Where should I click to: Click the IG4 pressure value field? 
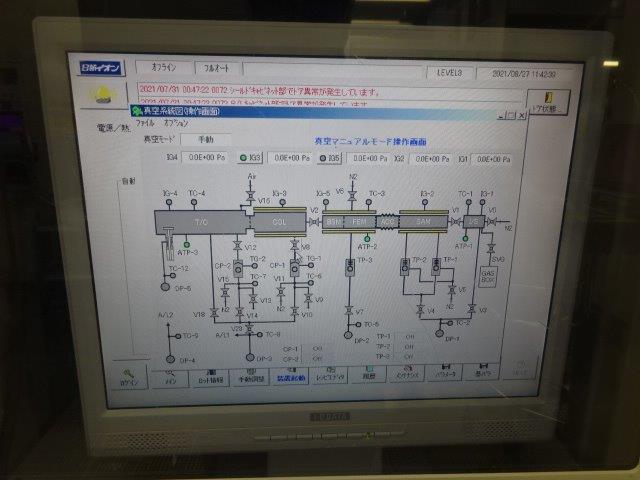[207, 157]
